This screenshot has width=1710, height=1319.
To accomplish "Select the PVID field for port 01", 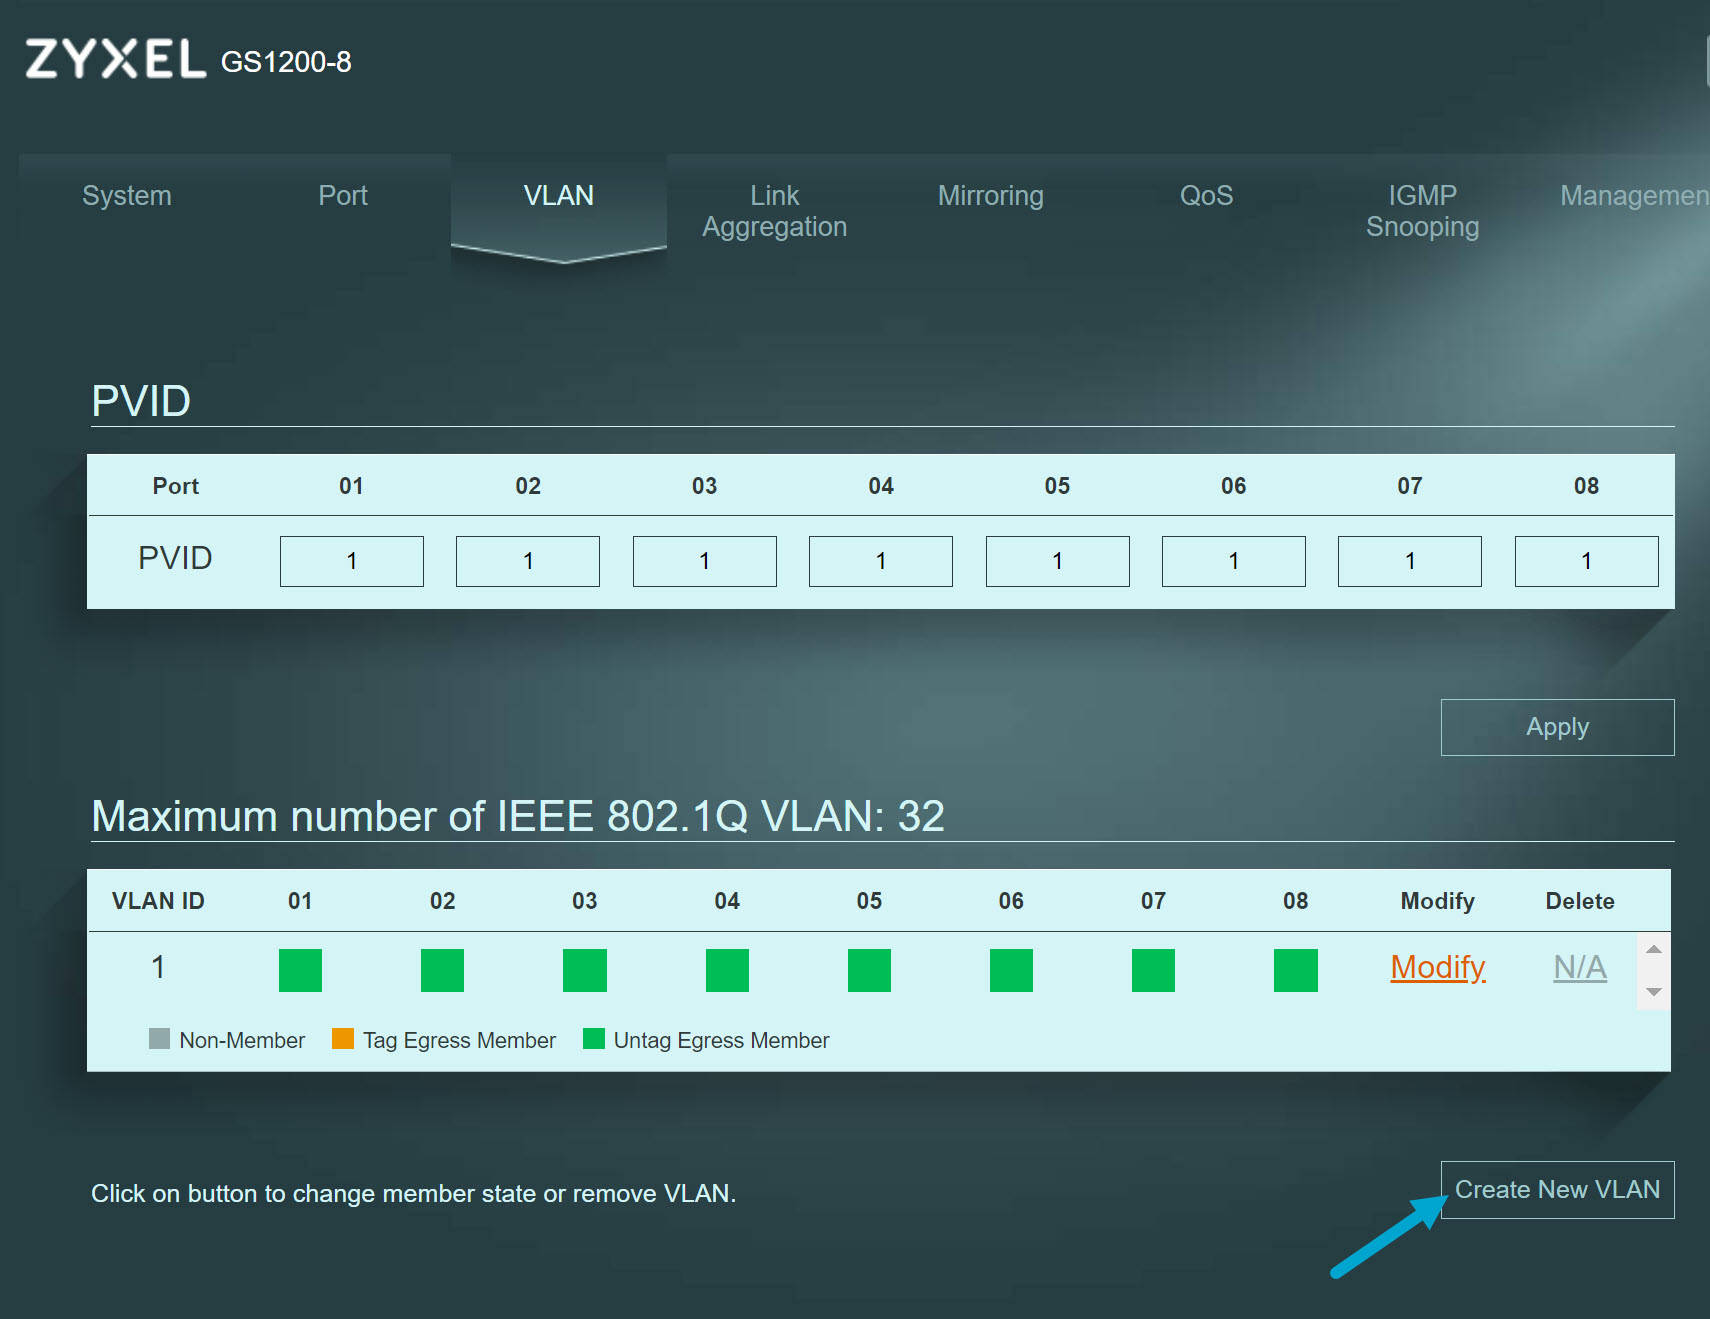I will click(x=351, y=560).
